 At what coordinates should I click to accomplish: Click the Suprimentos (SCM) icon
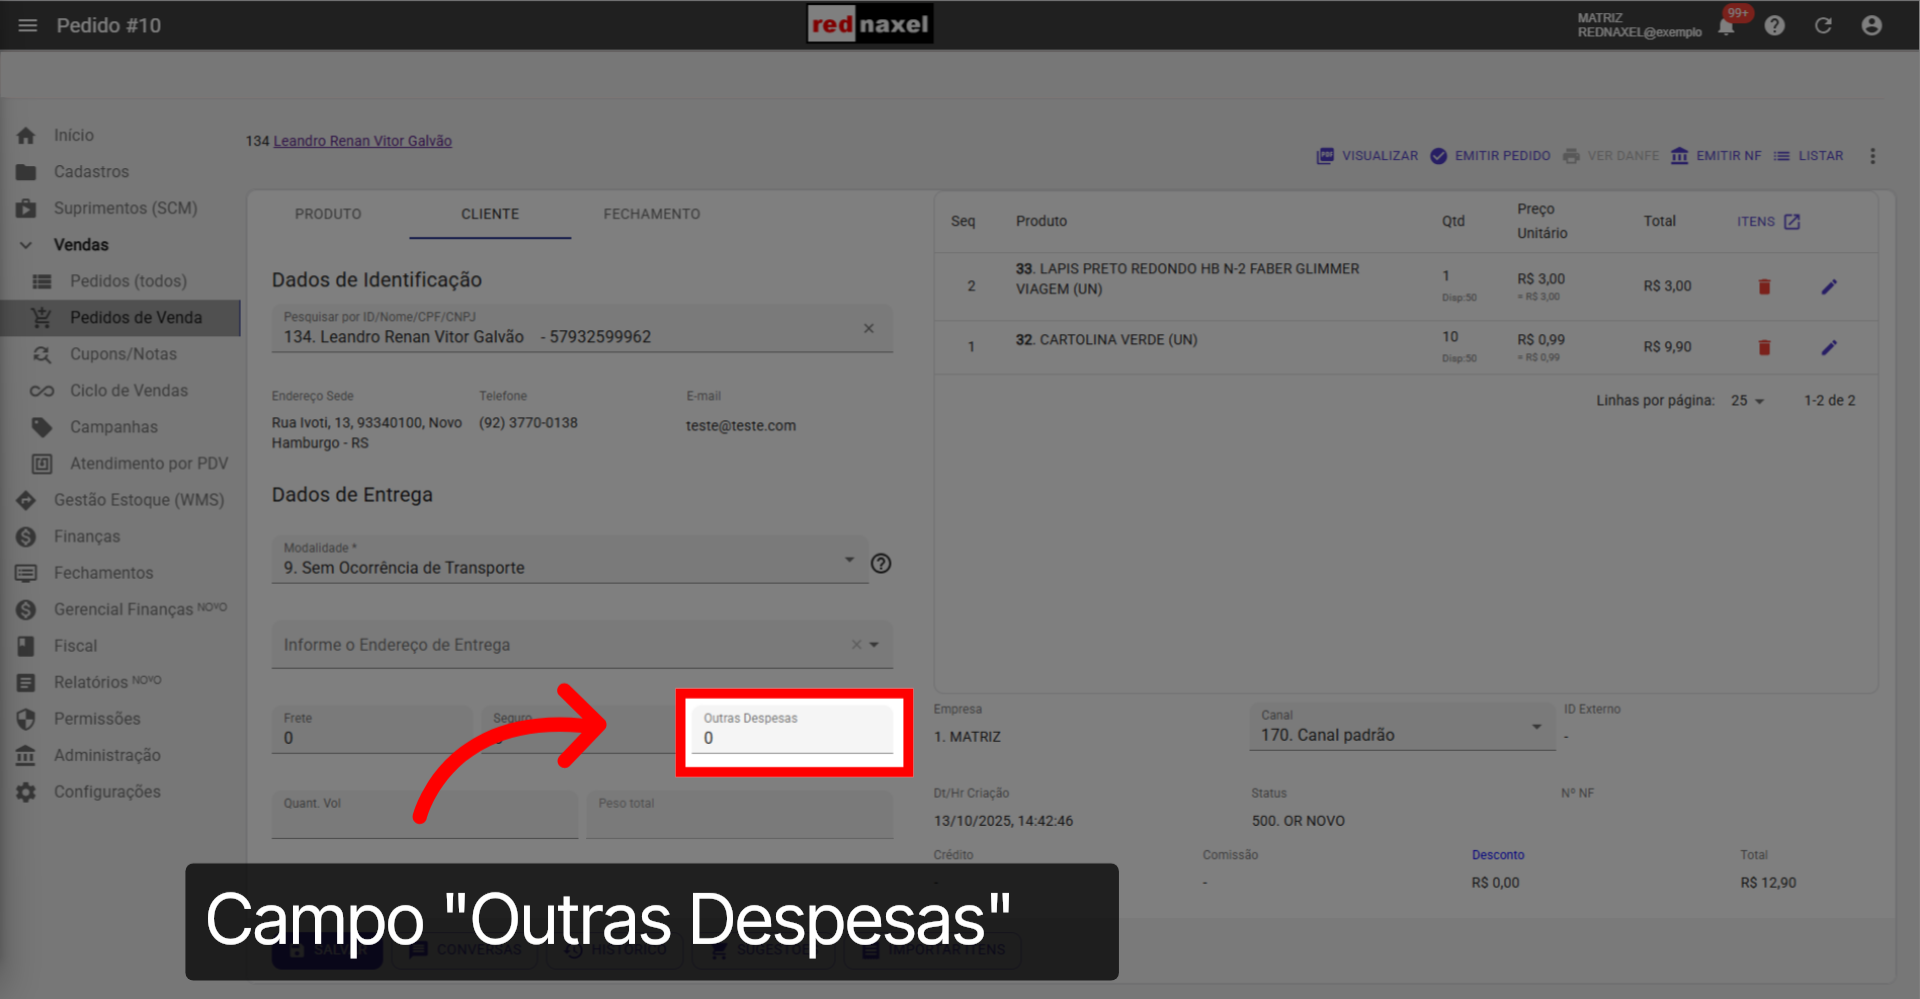pos(26,208)
